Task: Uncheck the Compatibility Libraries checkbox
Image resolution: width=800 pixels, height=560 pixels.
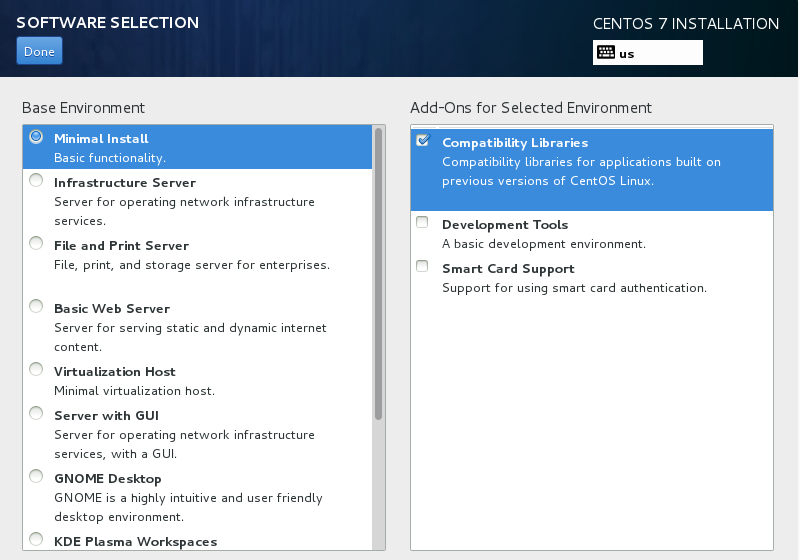Action: pos(422,141)
